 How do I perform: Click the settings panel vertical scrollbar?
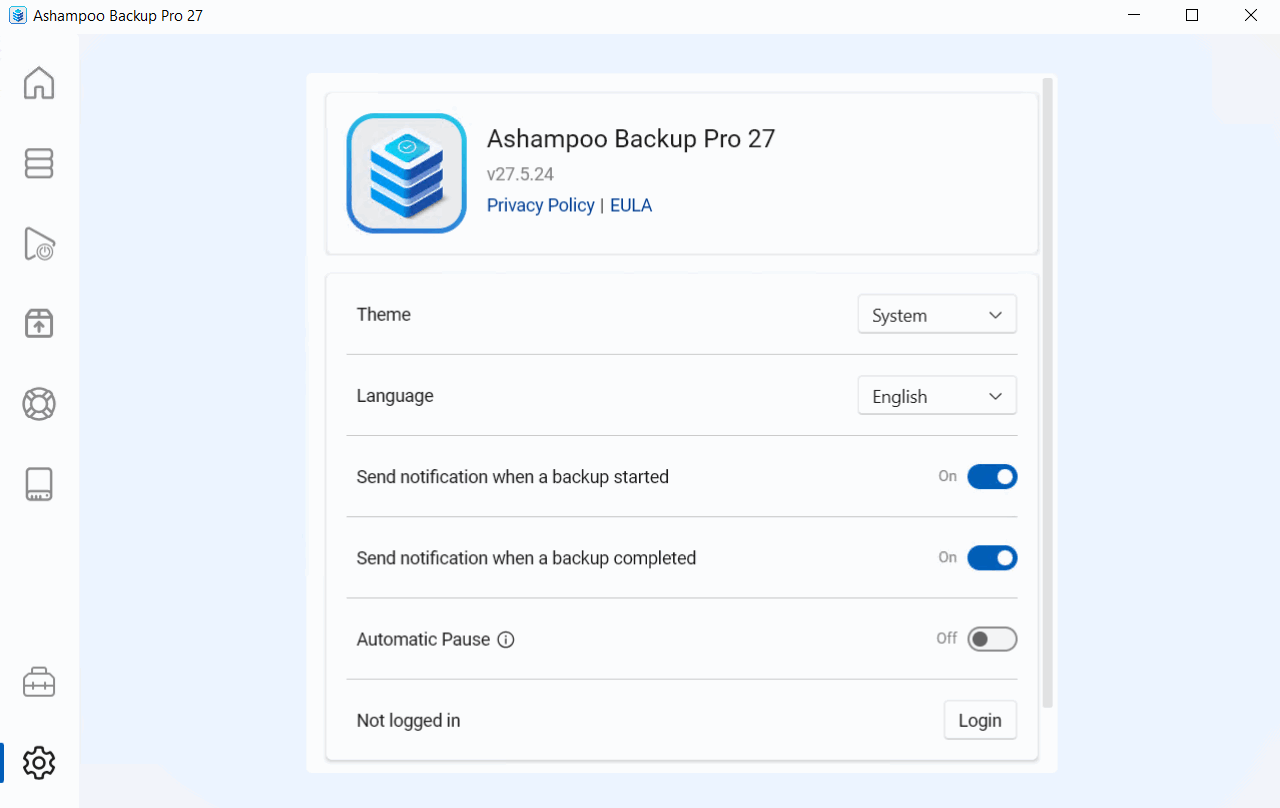pos(1047,393)
